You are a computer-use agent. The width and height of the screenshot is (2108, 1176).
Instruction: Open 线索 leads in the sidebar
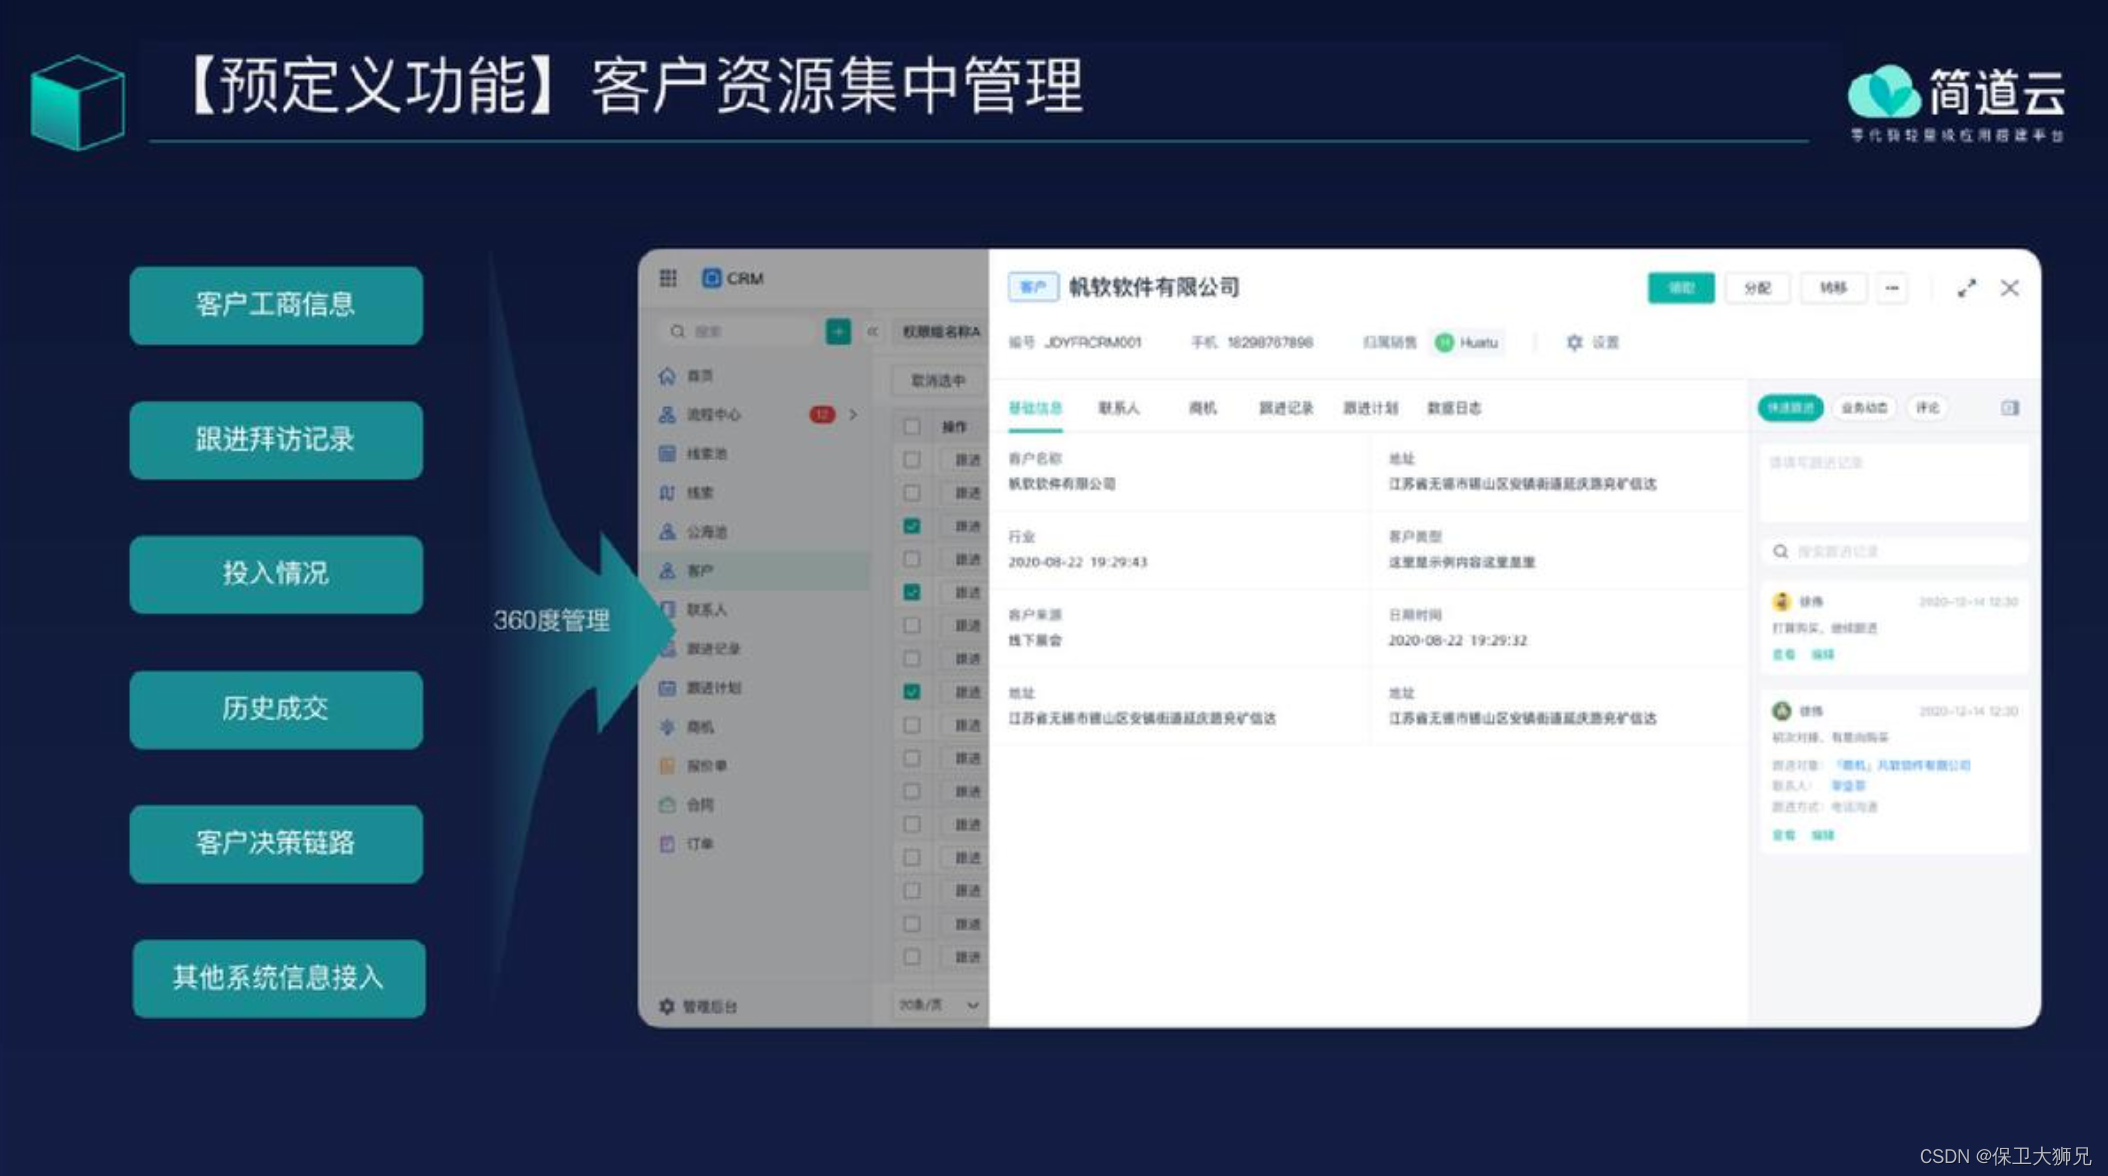pos(699,493)
